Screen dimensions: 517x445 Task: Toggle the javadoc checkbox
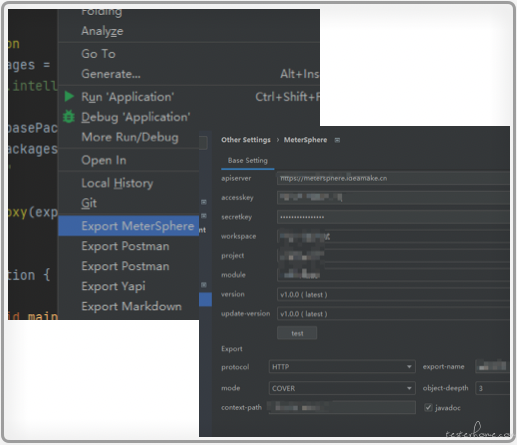pos(428,407)
